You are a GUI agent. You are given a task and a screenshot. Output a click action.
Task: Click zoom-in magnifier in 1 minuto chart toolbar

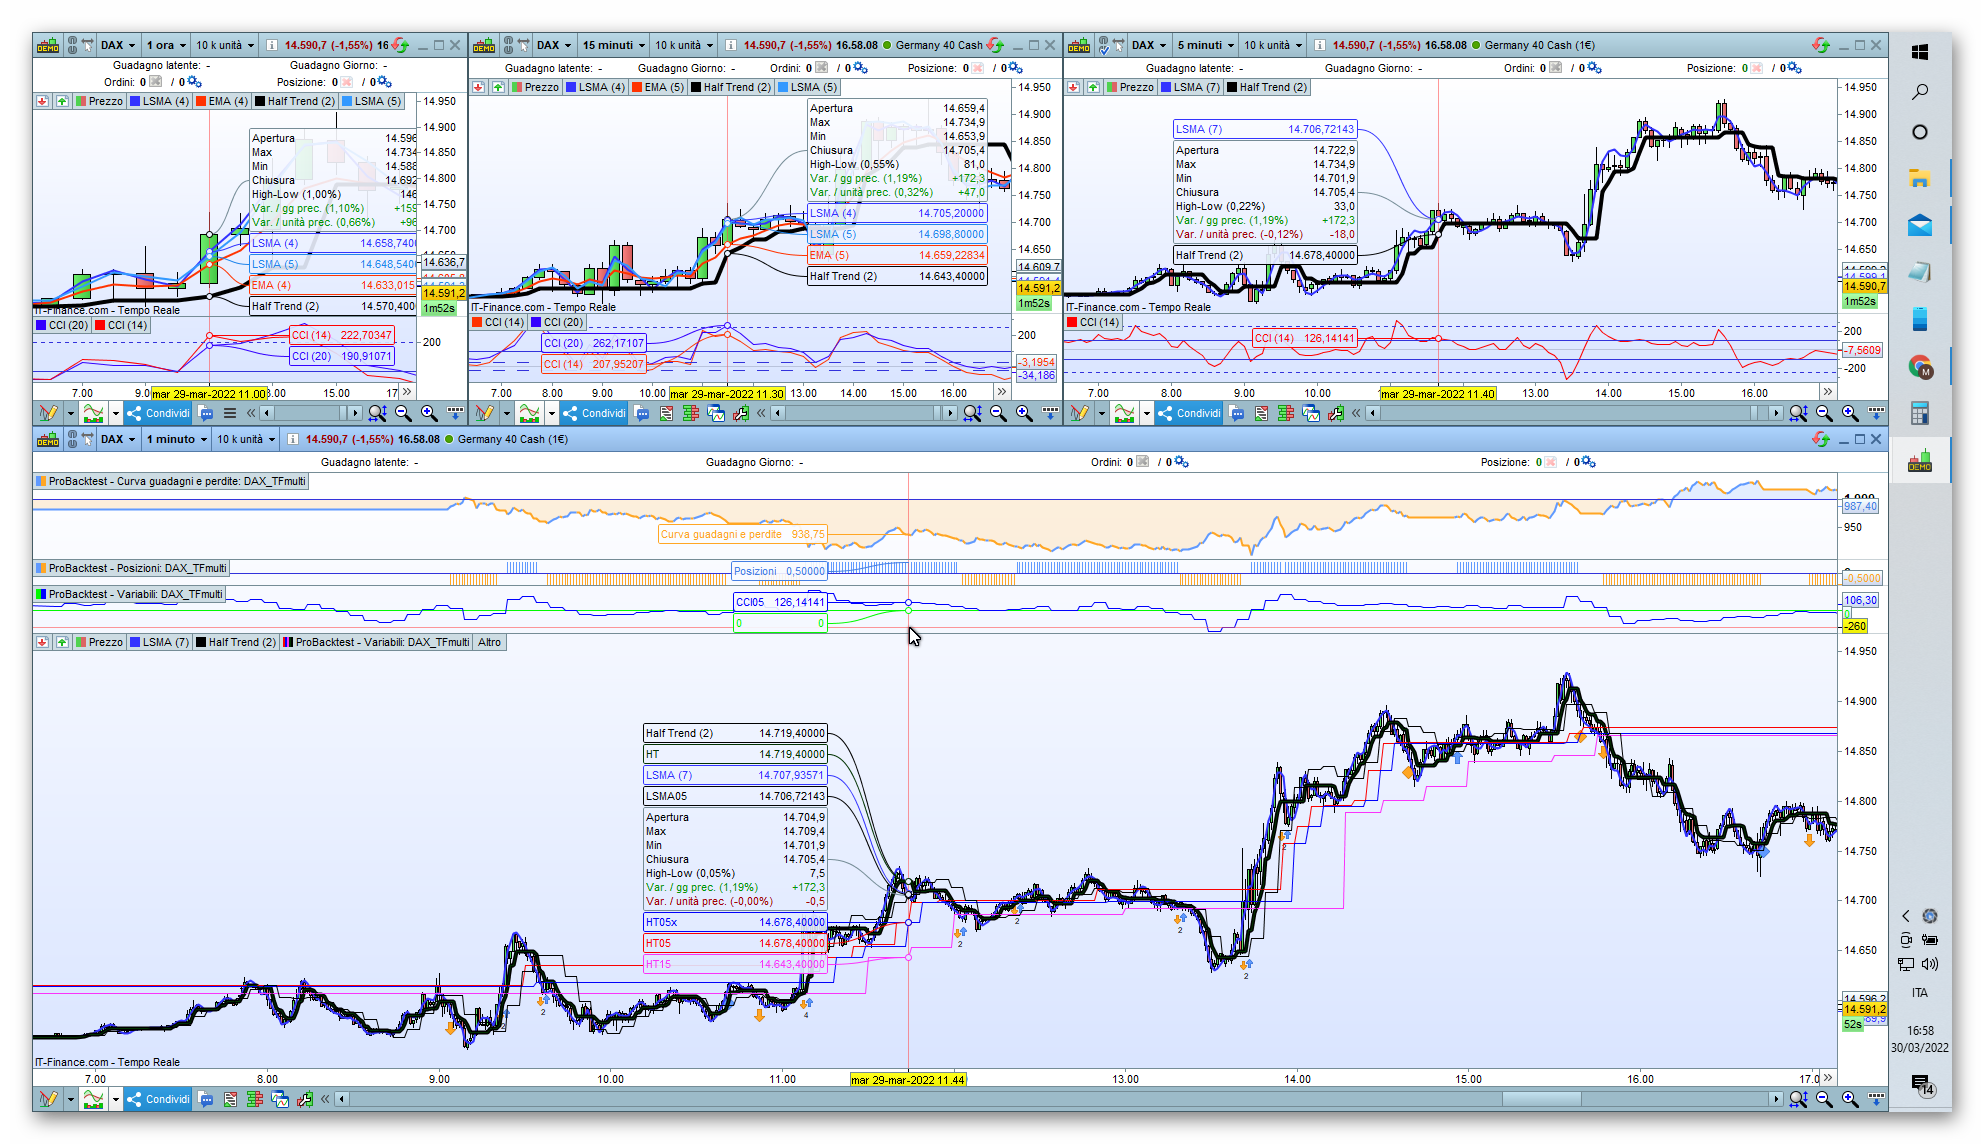[1850, 1099]
